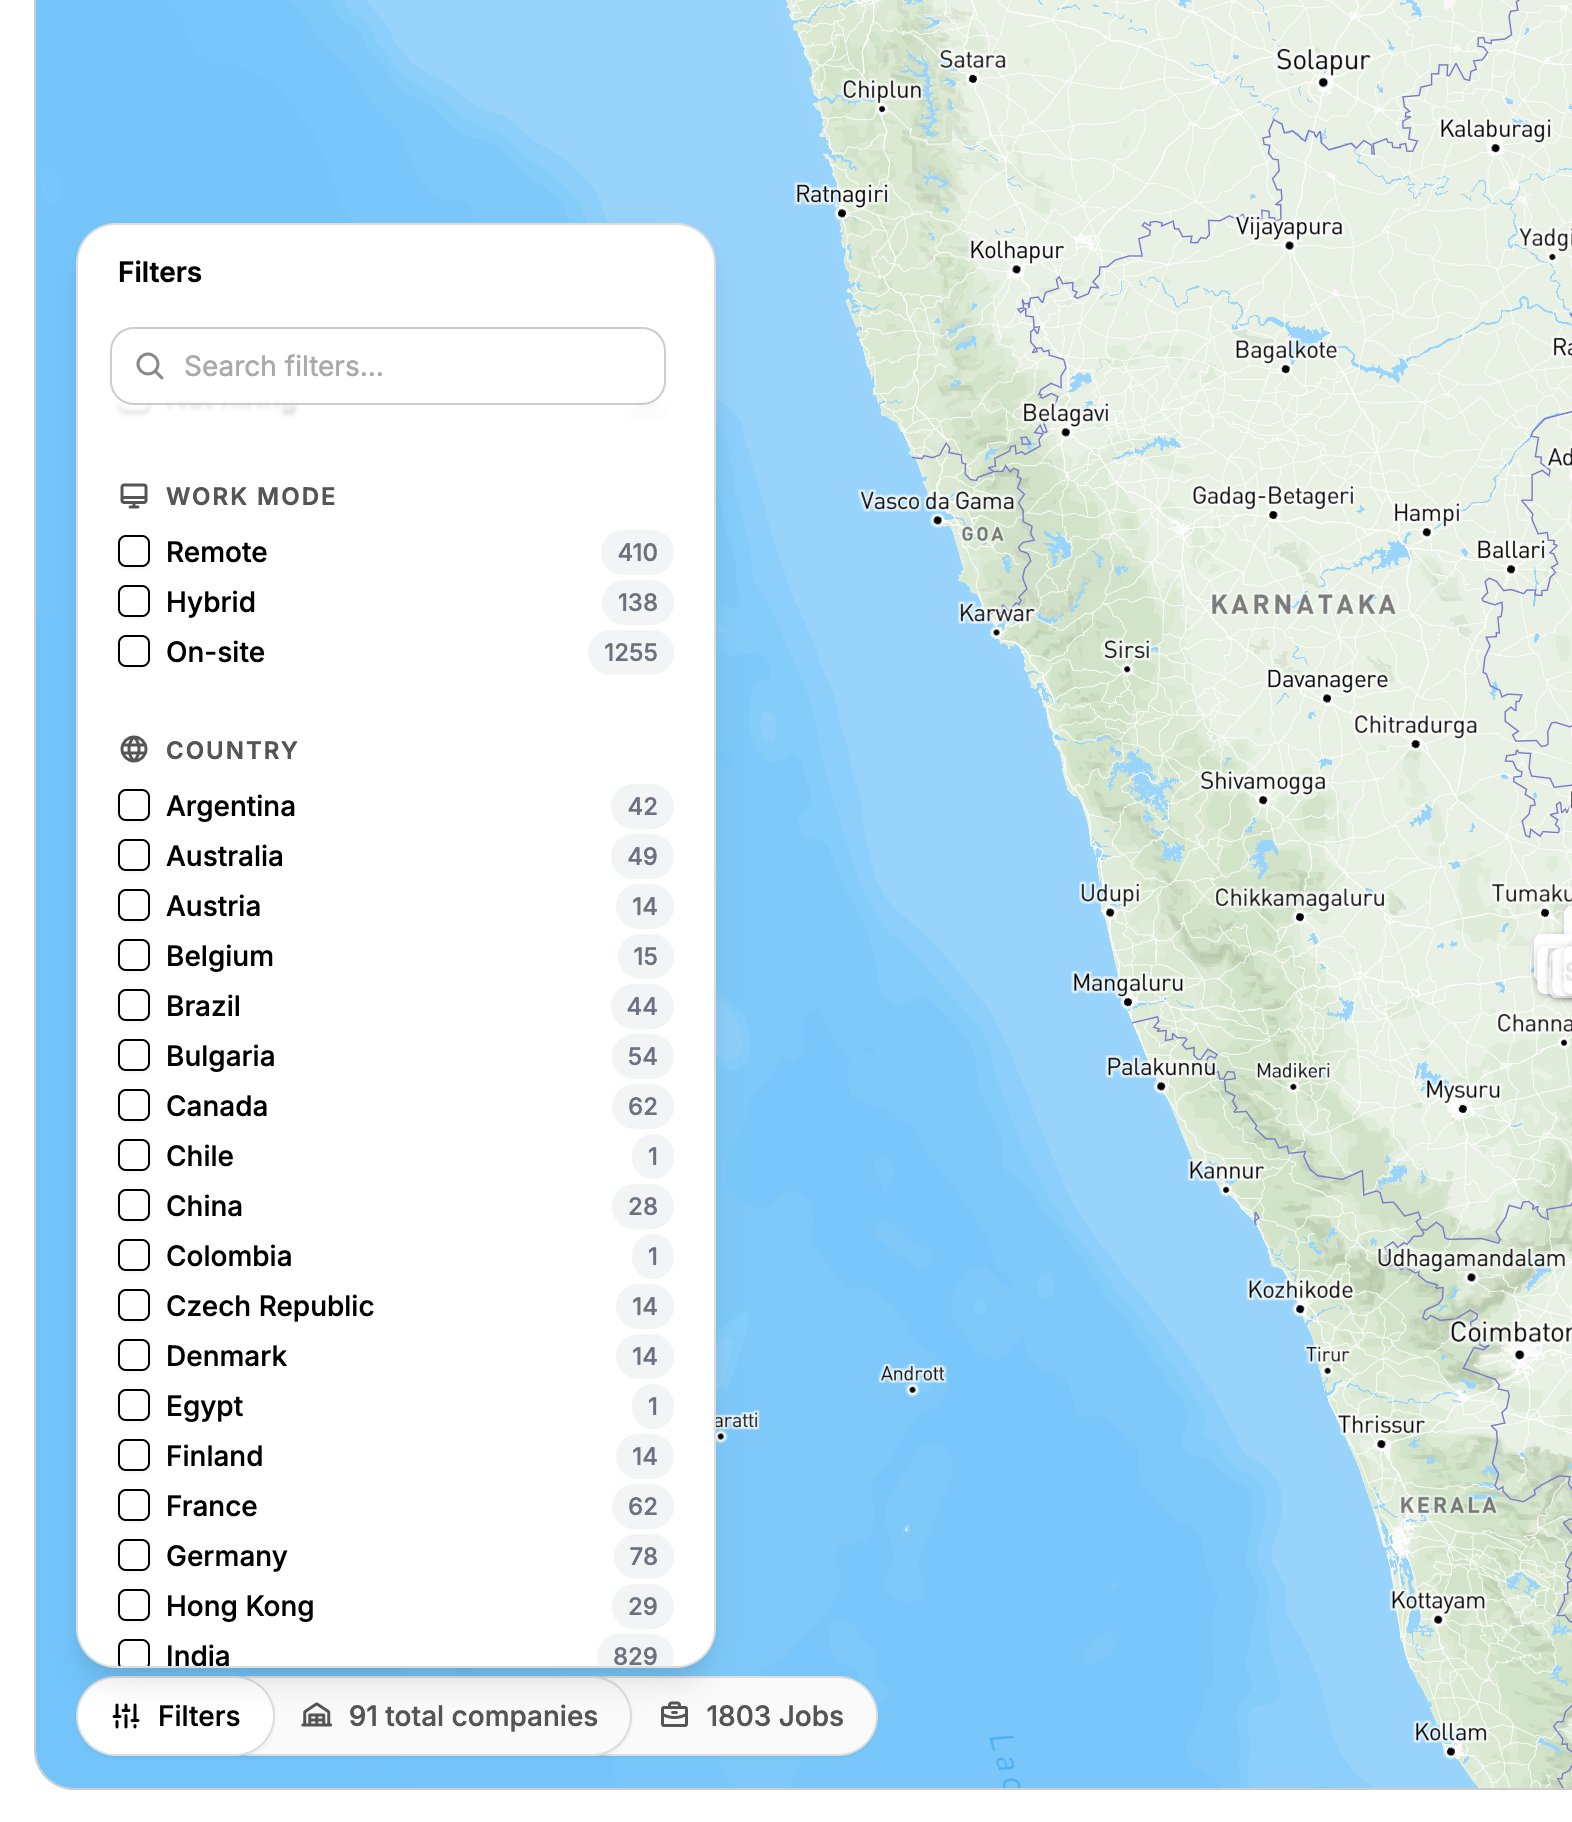This screenshot has height=1822, width=1572.
Task: Click the Country globe icon
Action: pos(134,750)
